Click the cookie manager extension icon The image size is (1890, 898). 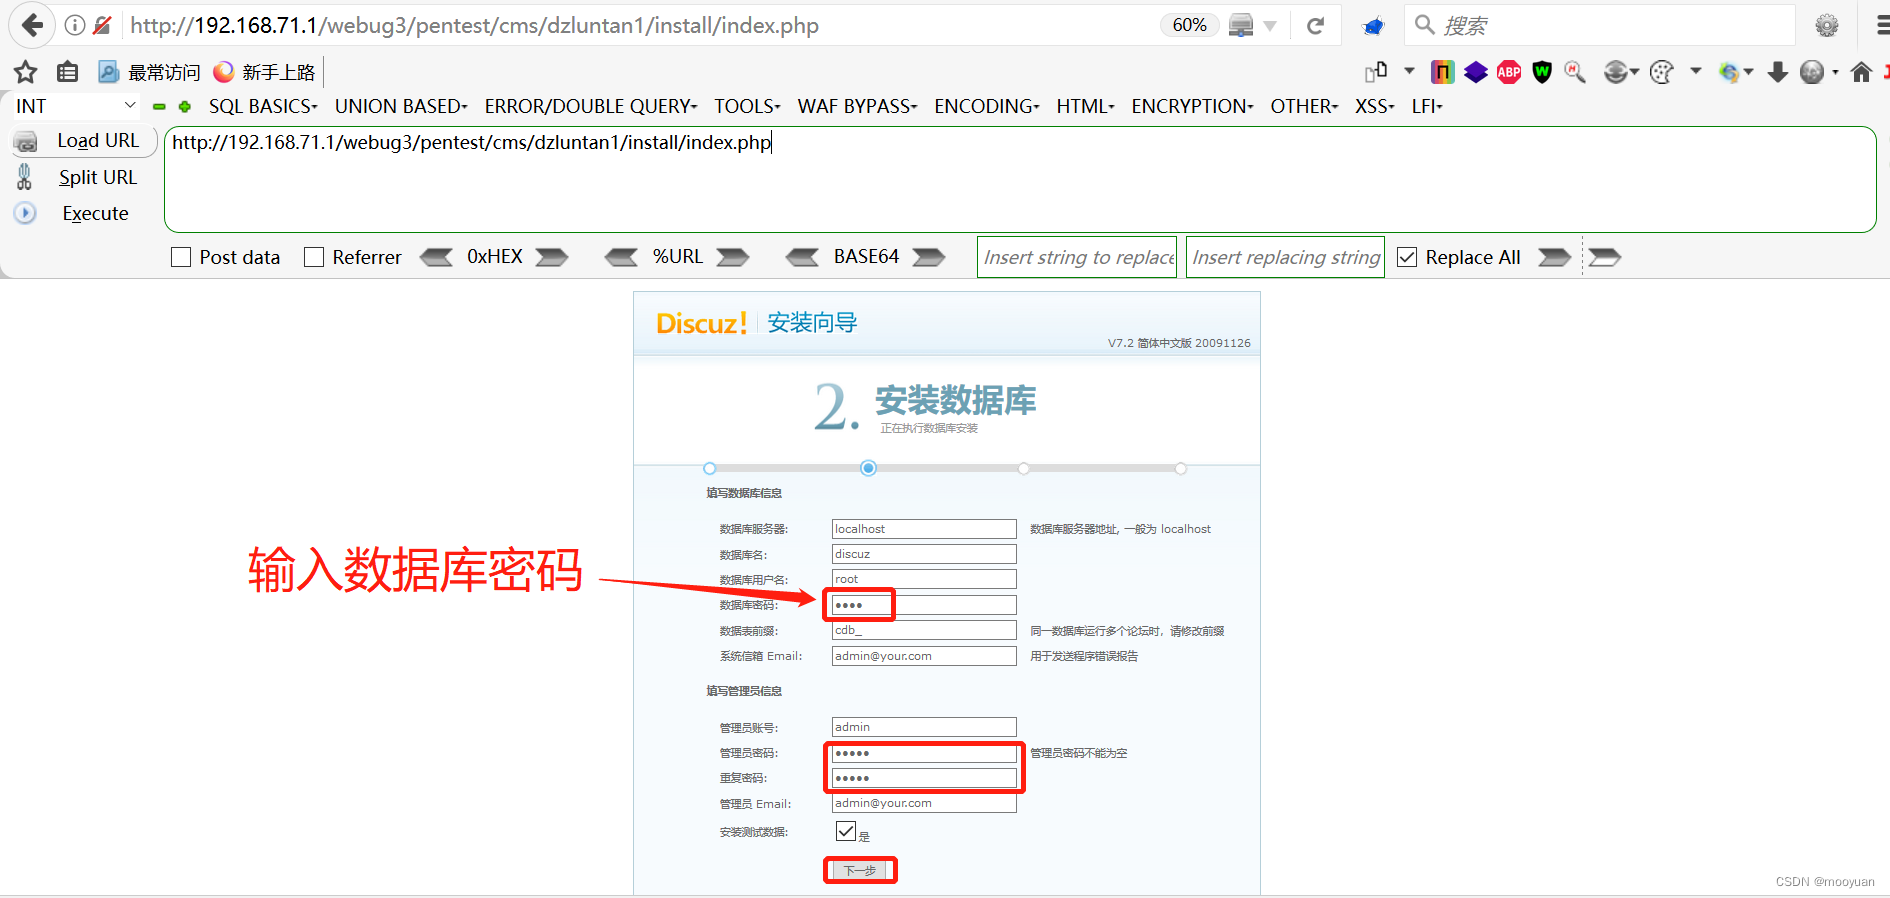coord(1661,72)
